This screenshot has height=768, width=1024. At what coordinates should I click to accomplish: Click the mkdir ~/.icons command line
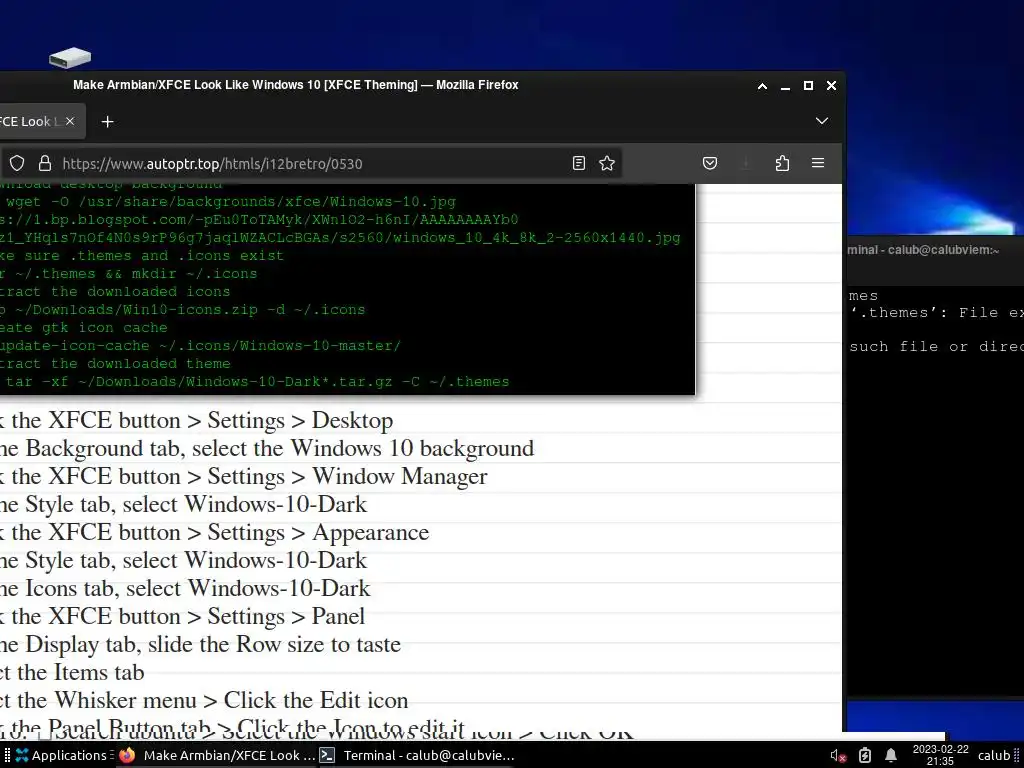(129, 274)
